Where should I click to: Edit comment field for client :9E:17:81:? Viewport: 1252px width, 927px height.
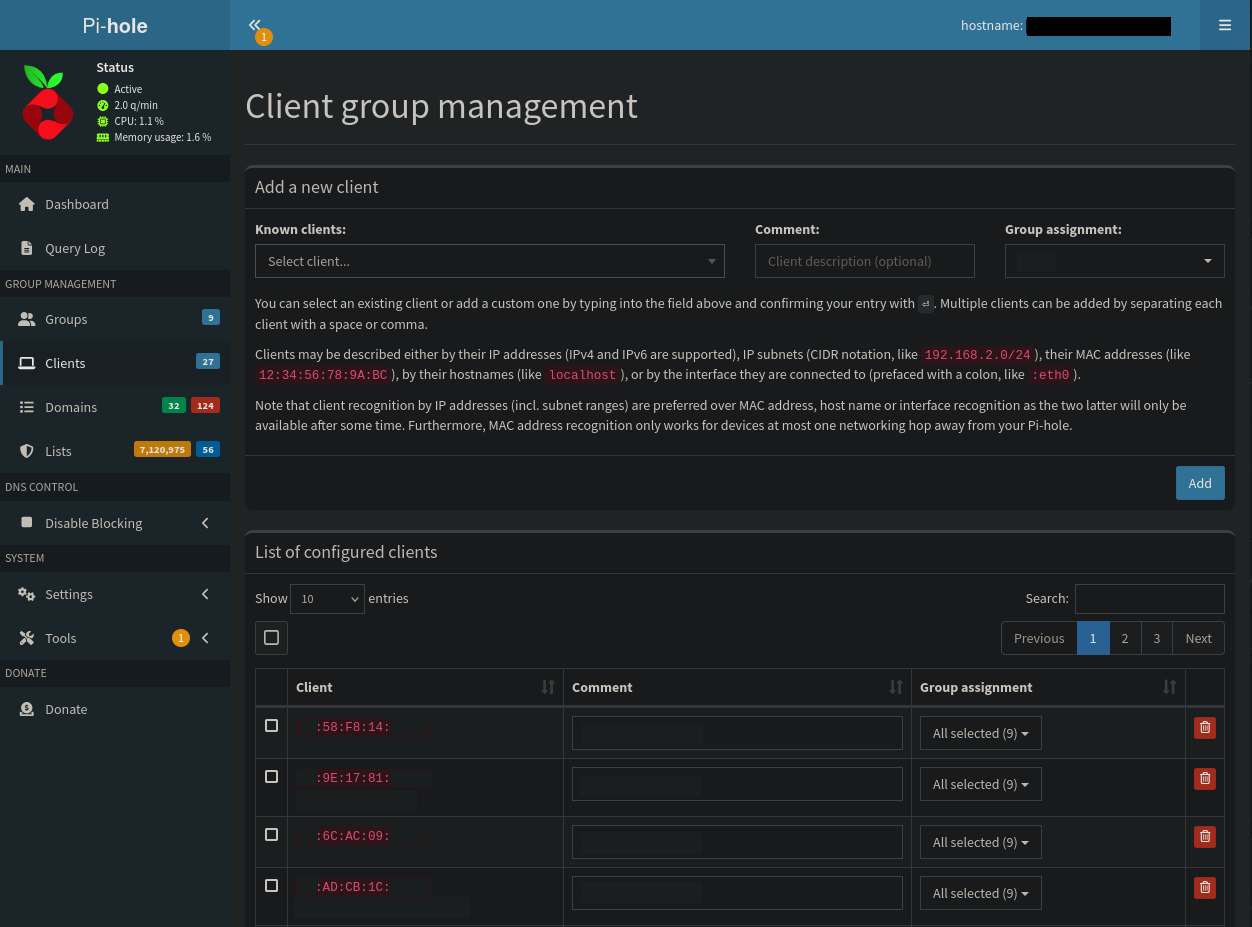[737, 784]
